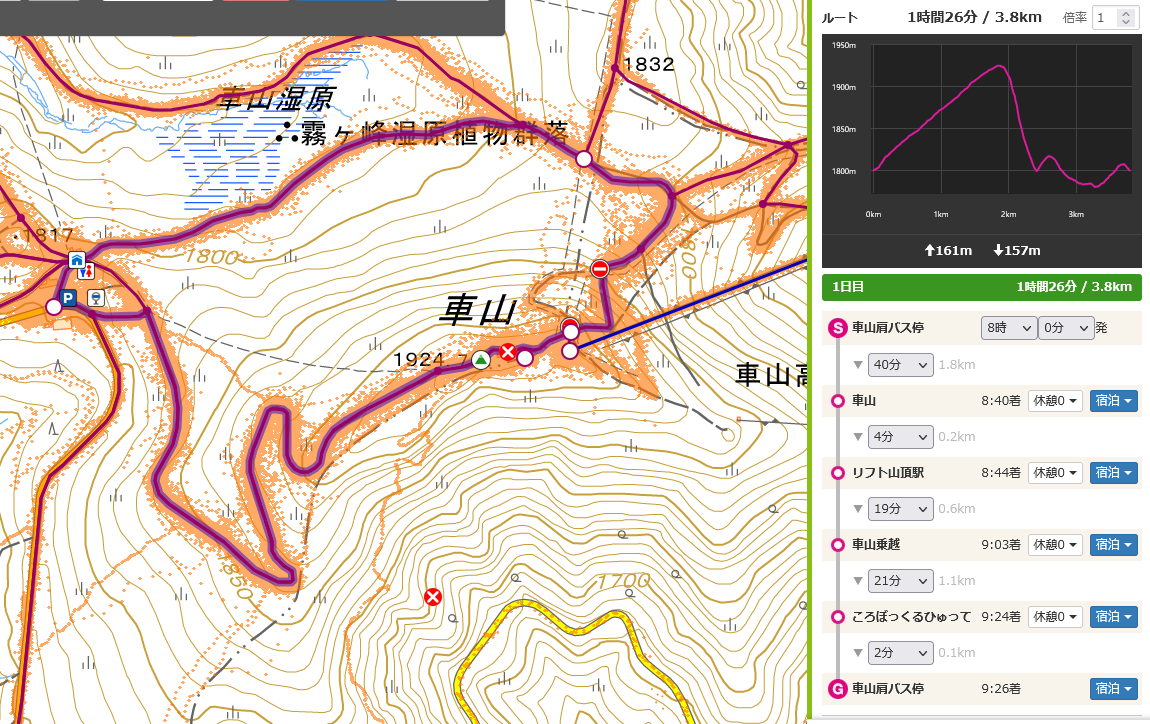Click the green 1日目 day header bar
This screenshot has width=1150, height=724.
tap(980, 287)
